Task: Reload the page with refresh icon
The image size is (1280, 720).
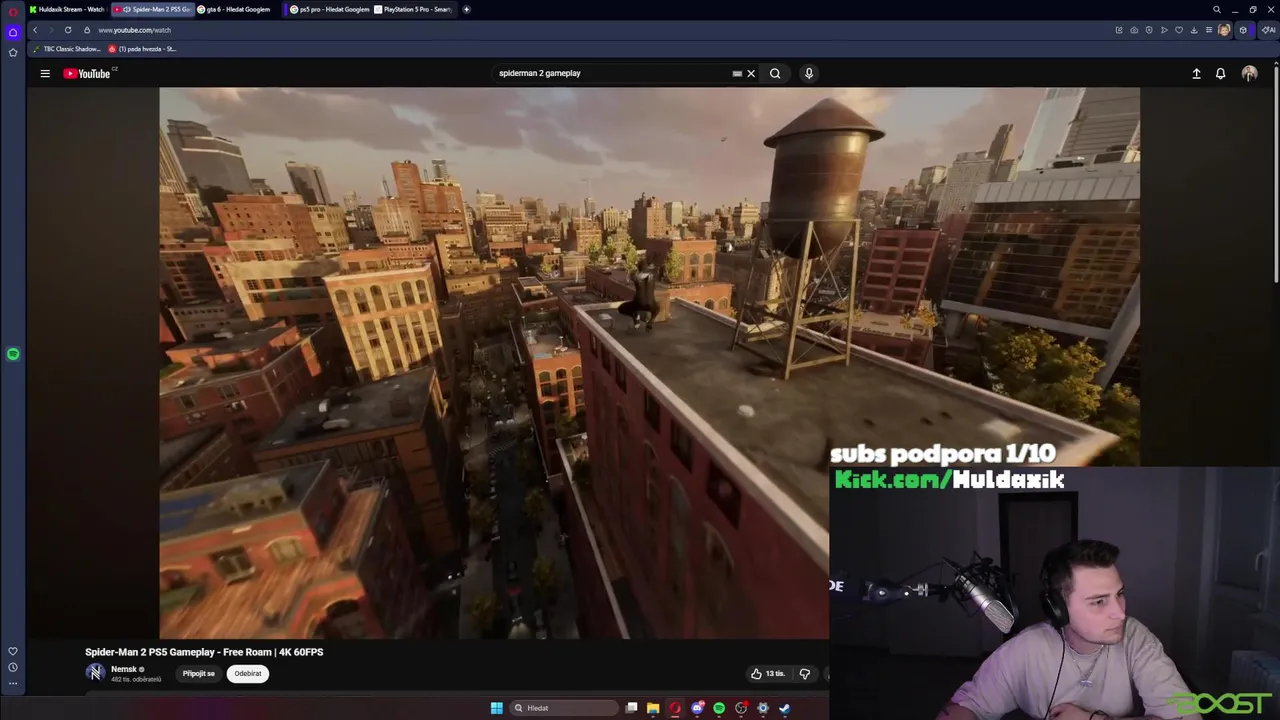Action: click(68, 30)
